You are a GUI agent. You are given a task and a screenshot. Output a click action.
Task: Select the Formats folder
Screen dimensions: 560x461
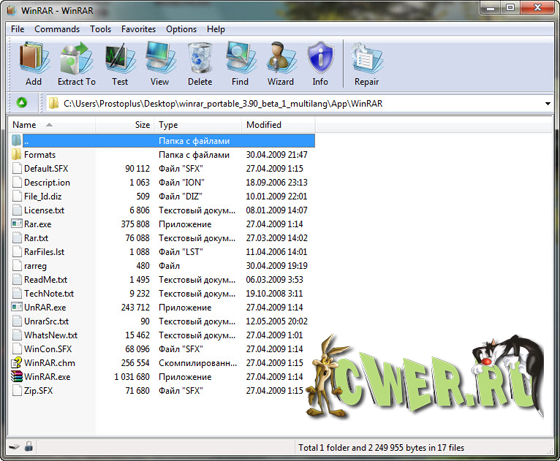coord(39,155)
